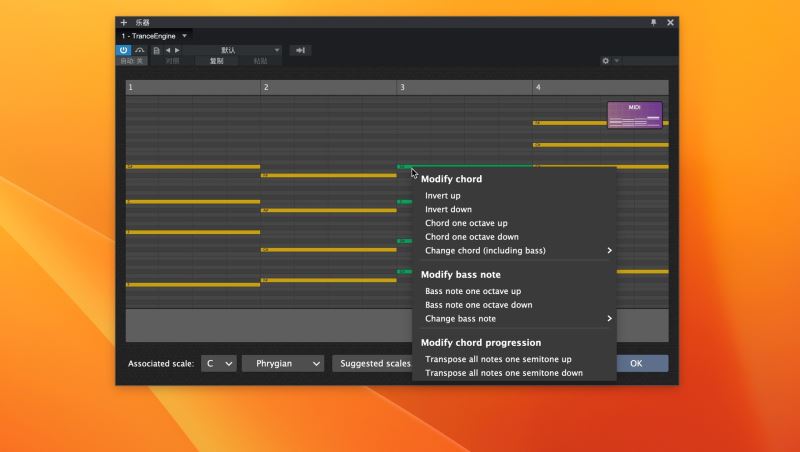
Task: Expand the Change bass note submenu
Action: pos(516,319)
